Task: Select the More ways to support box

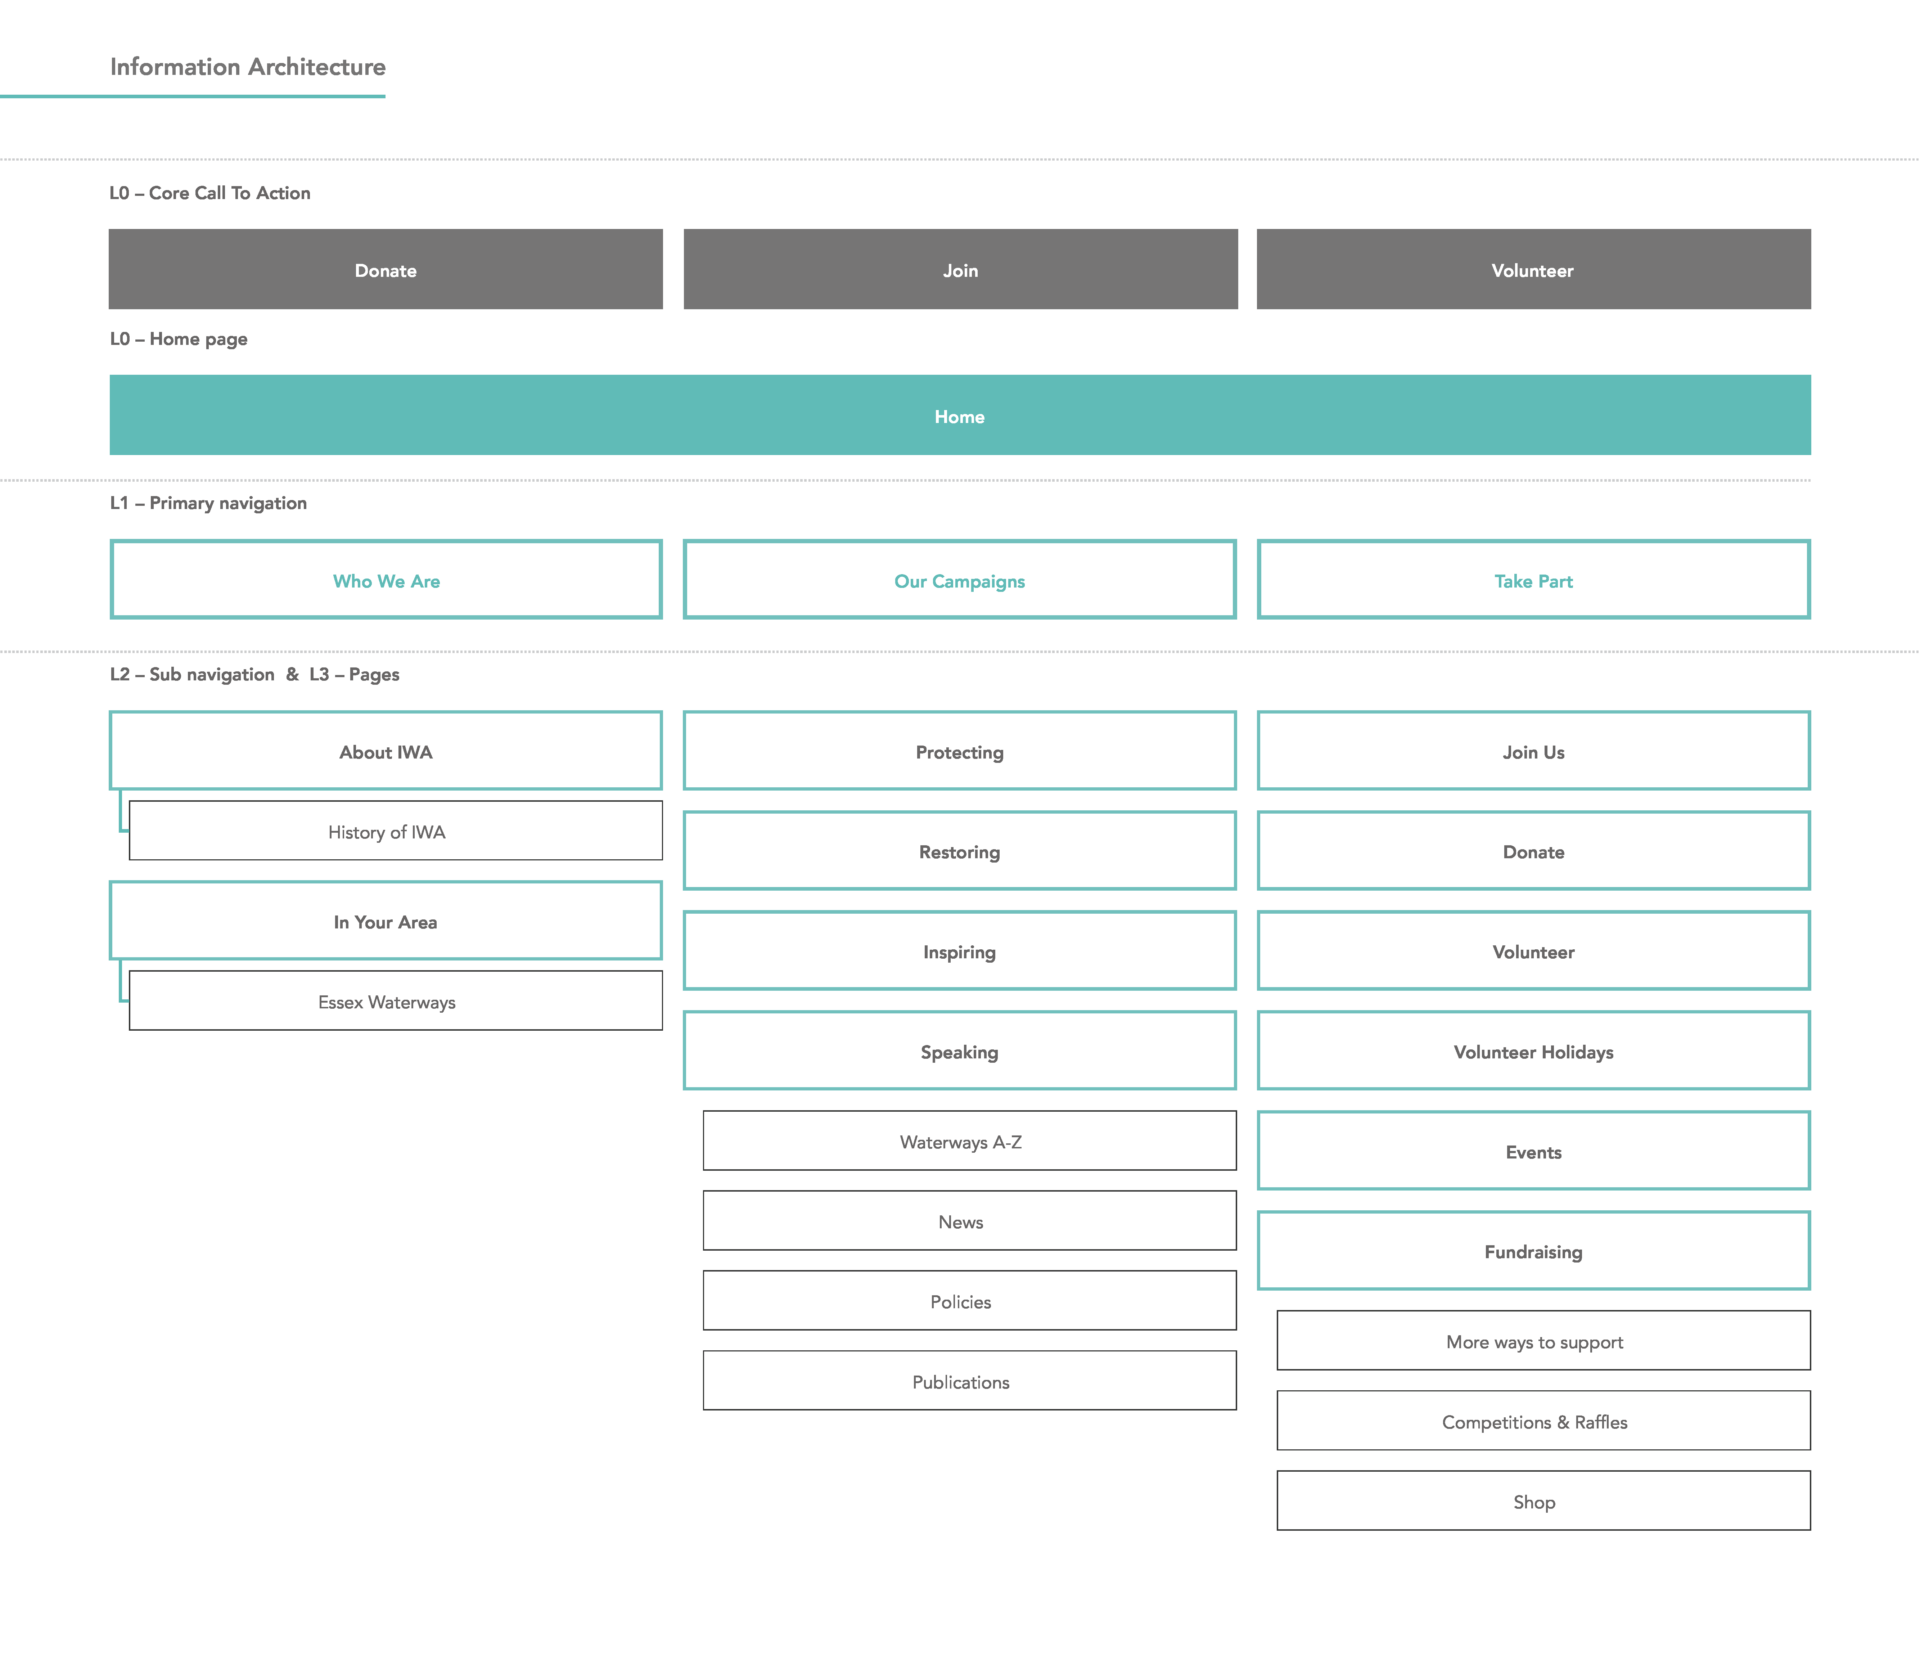Action: 1544,1340
